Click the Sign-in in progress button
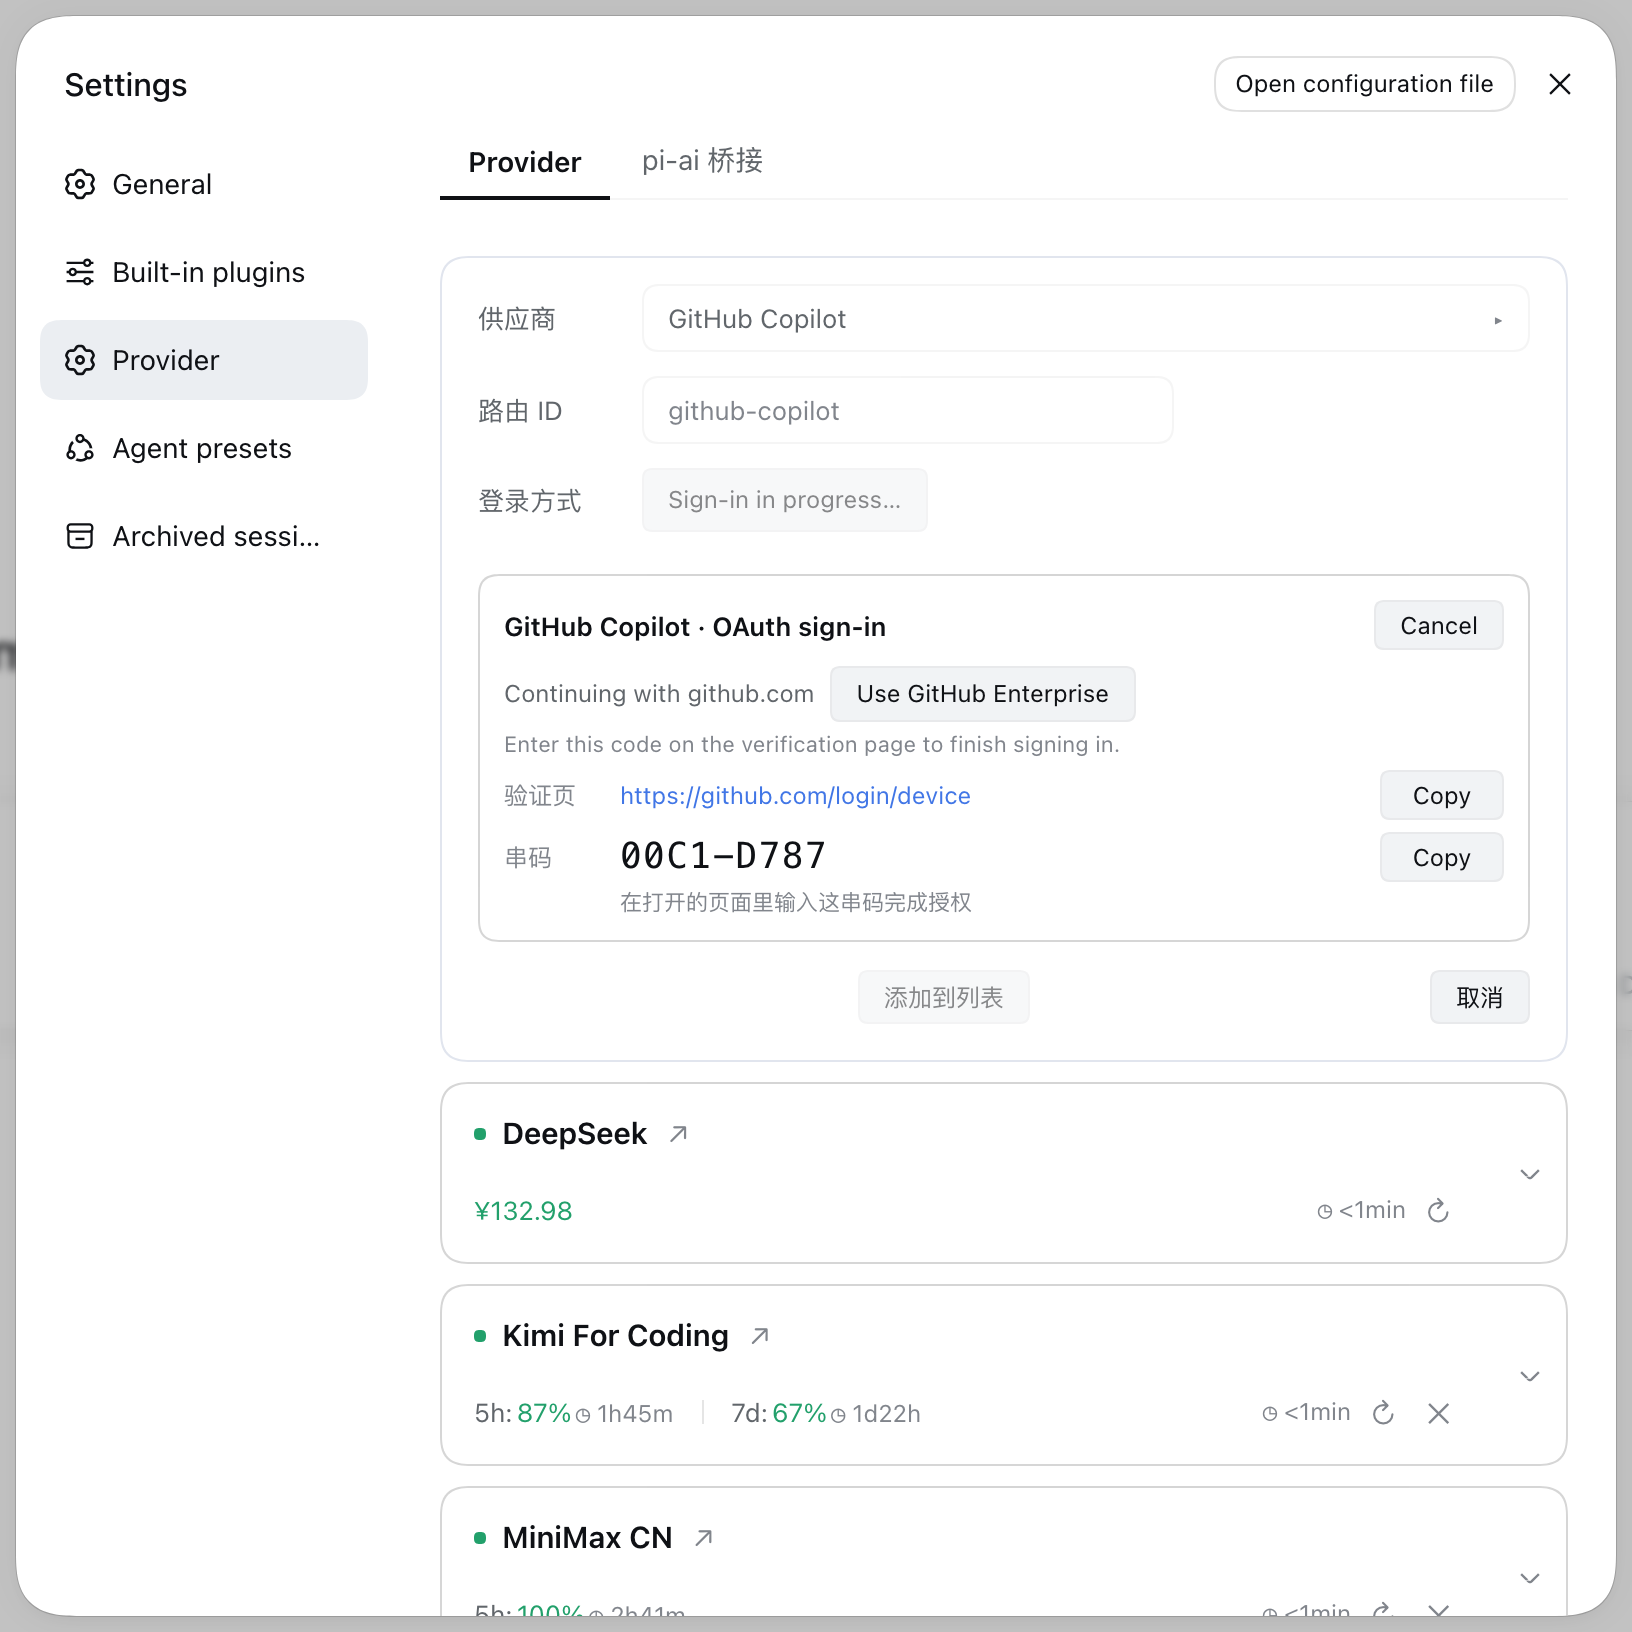Image resolution: width=1632 pixels, height=1632 pixels. point(784,500)
